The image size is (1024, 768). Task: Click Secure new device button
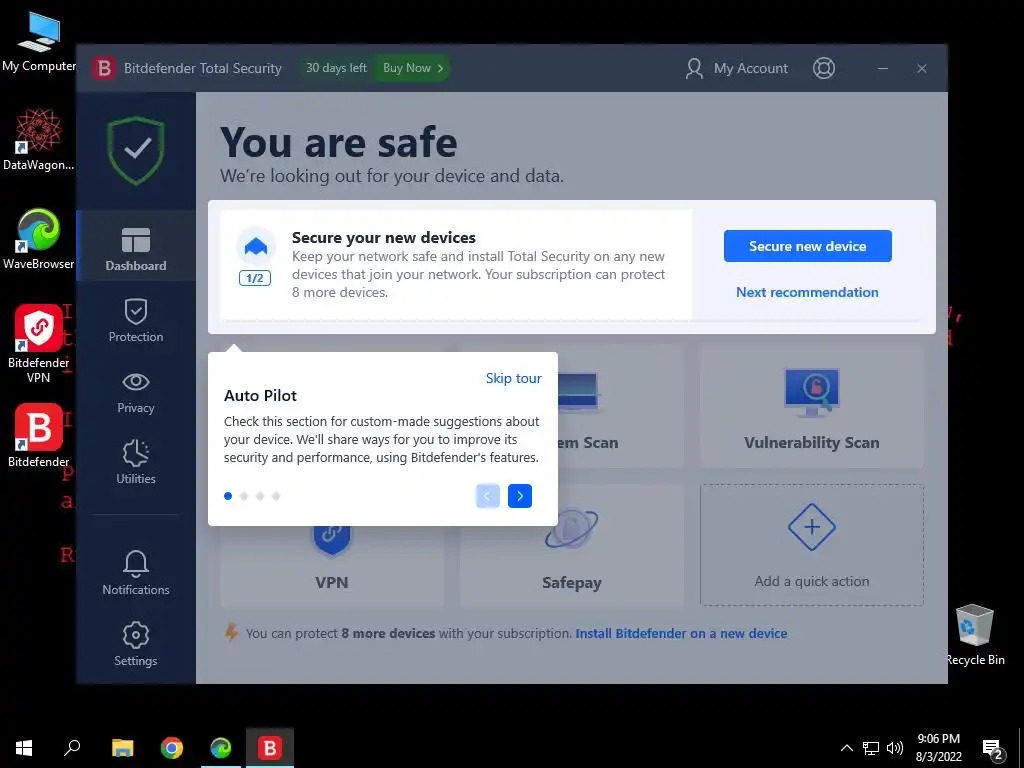pos(807,246)
